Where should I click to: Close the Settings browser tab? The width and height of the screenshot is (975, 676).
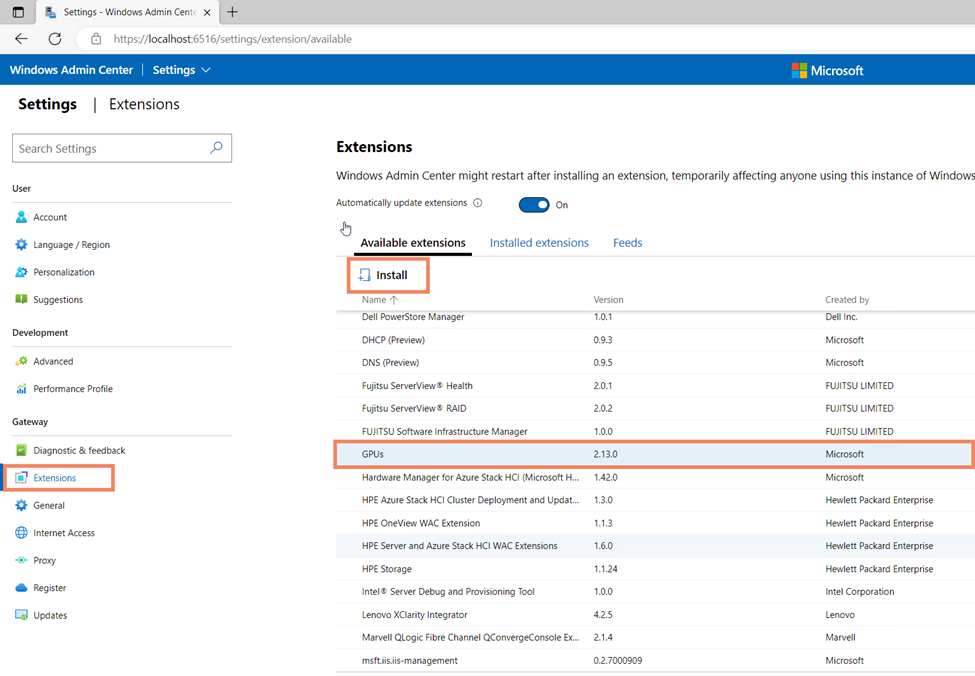(x=207, y=12)
